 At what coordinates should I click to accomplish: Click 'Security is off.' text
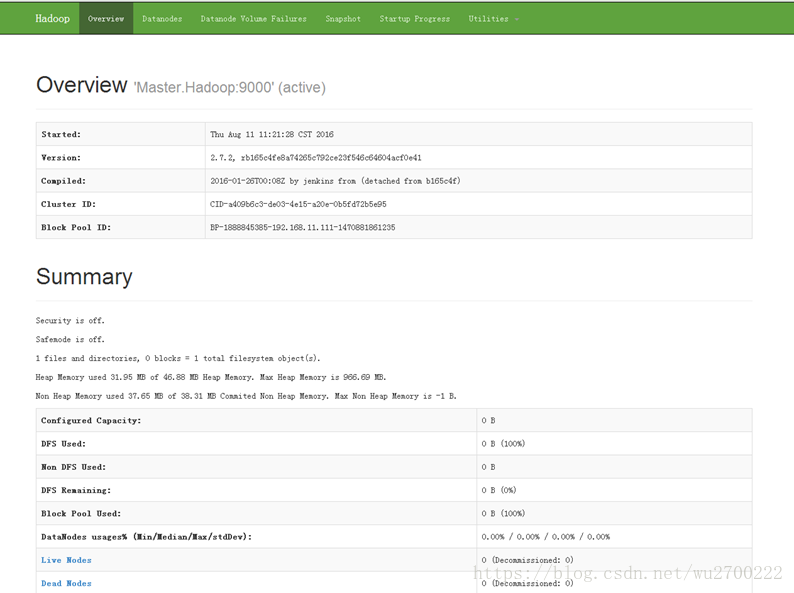[70, 321]
